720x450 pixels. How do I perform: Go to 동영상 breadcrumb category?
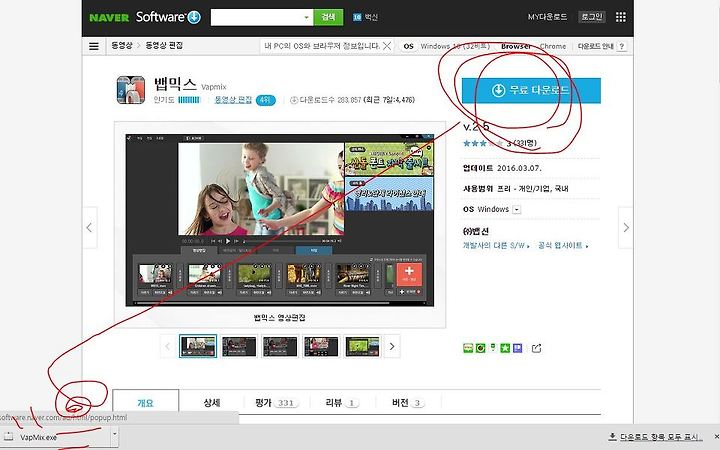(122, 45)
